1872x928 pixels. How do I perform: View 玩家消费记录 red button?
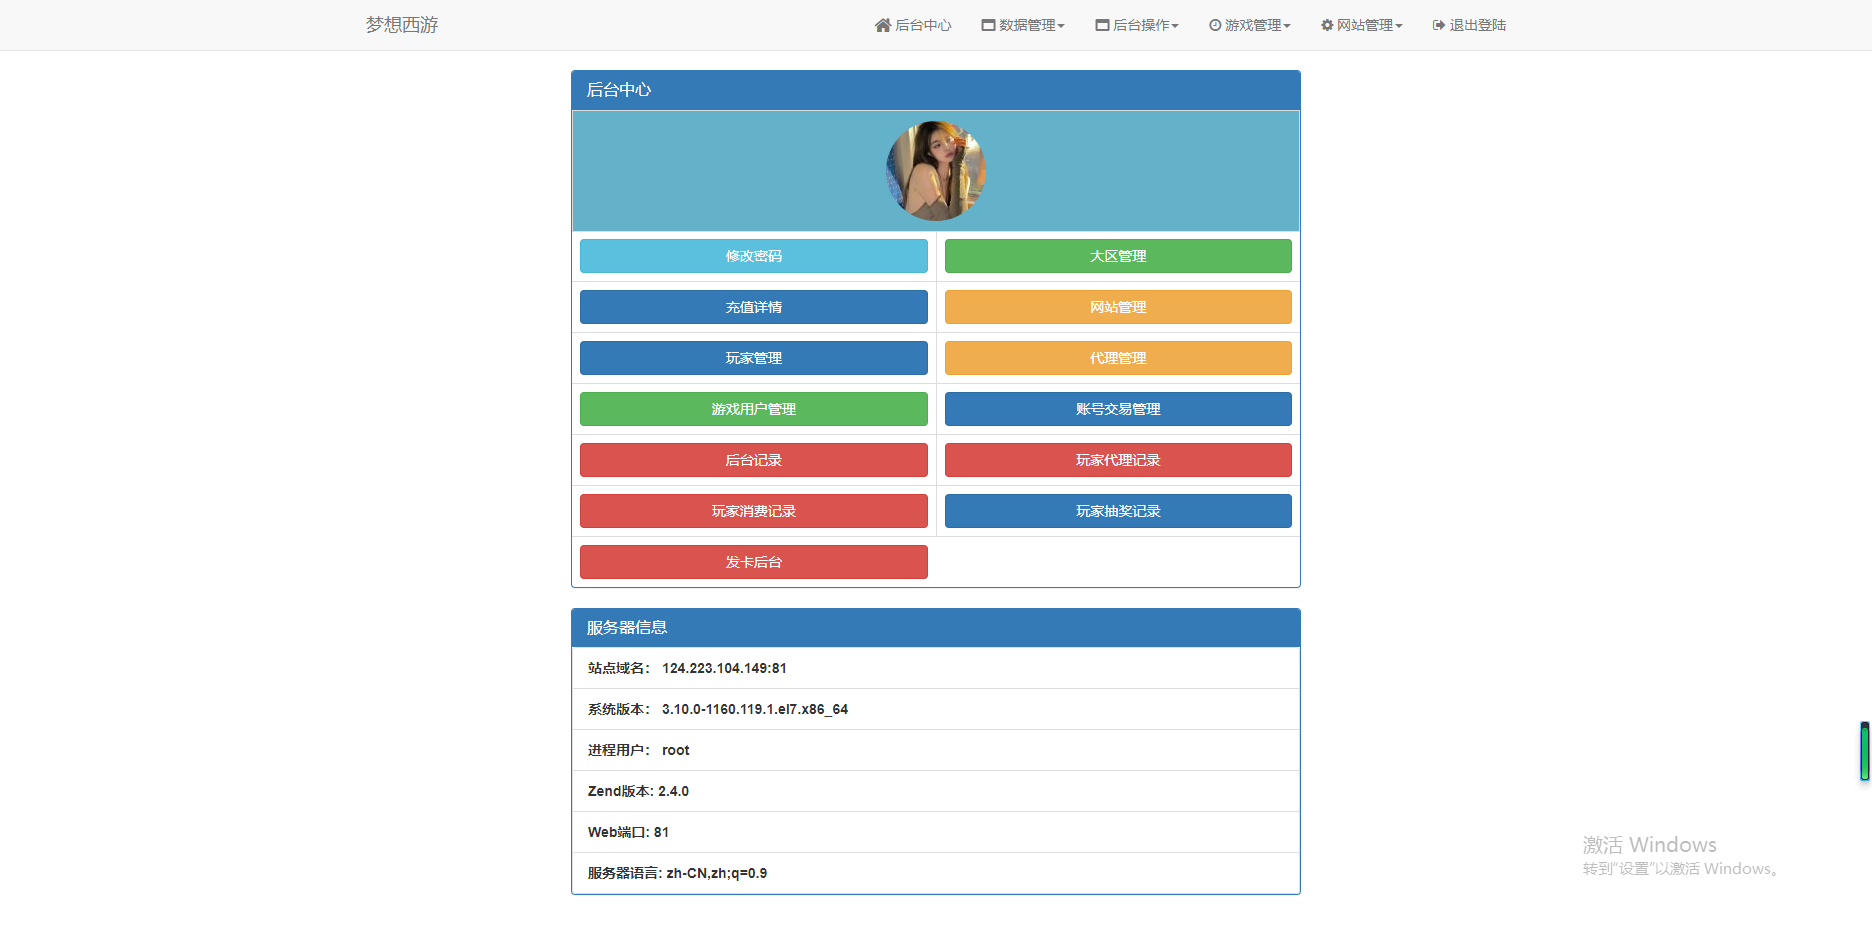[753, 511]
